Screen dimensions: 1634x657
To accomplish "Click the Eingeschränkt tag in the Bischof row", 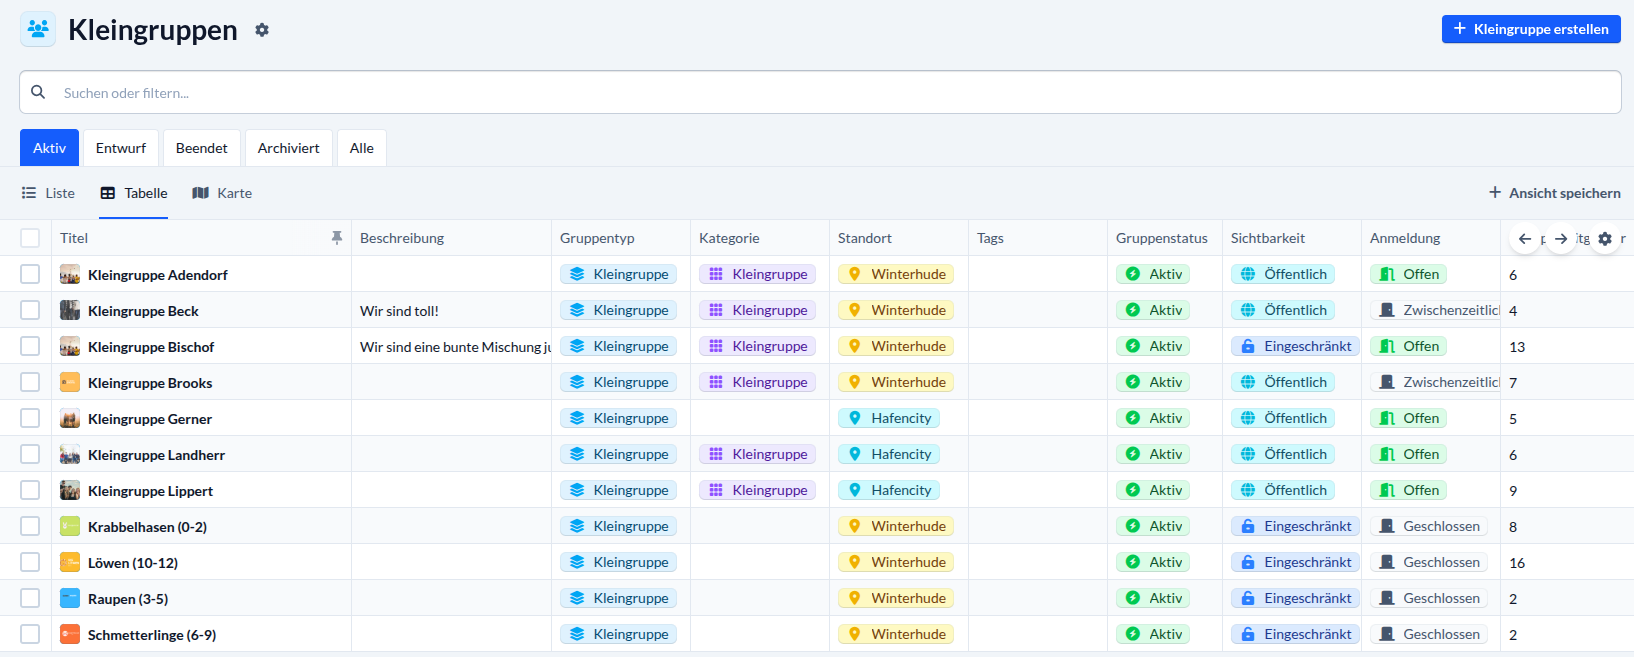I will click(x=1295, y=346).
